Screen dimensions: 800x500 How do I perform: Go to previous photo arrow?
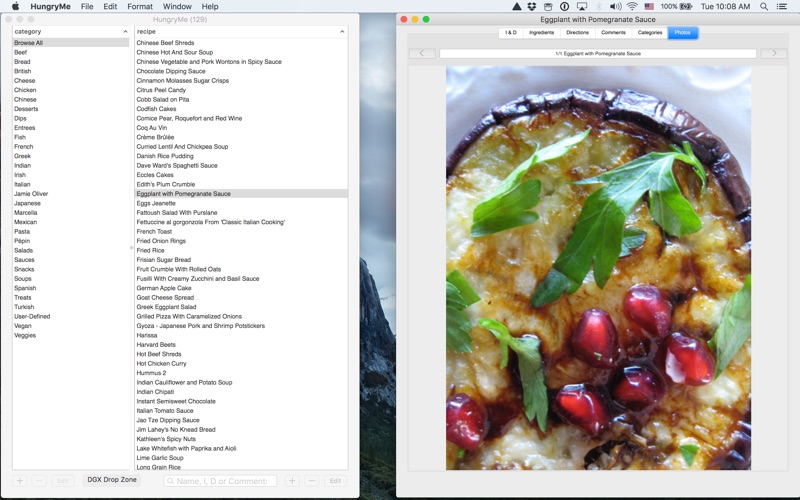422,53
